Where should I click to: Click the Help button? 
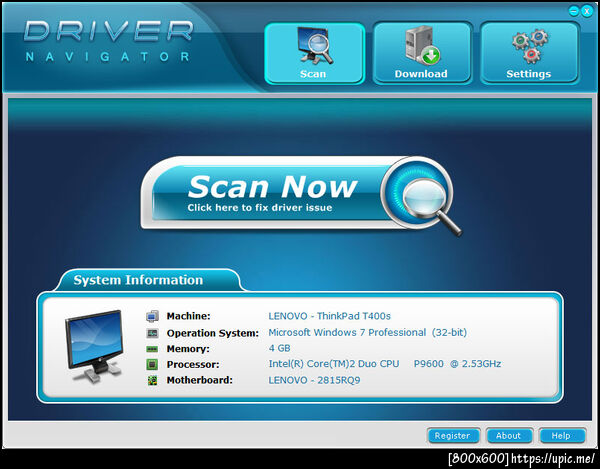[x=561, y=435]
